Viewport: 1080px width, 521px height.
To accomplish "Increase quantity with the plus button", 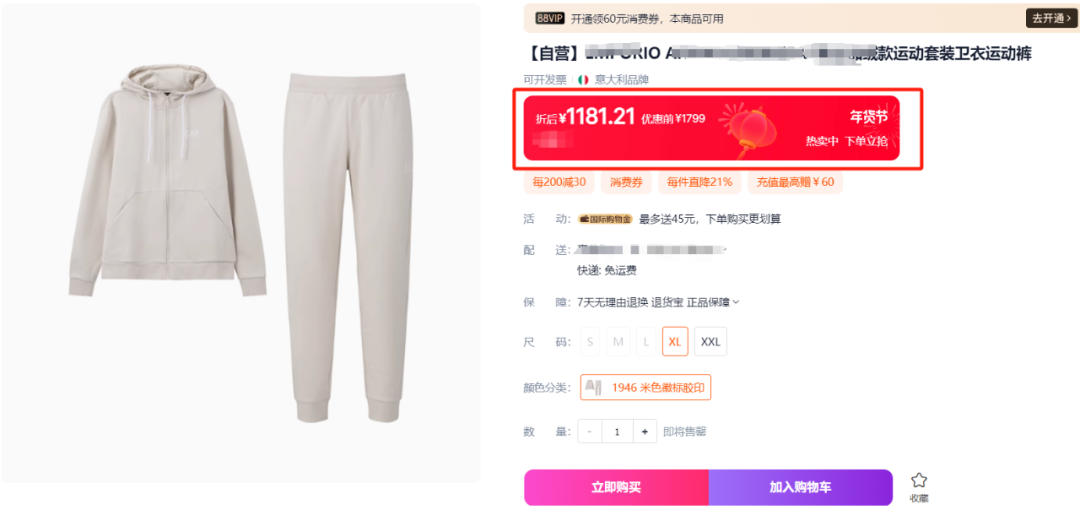I will 645,431.
